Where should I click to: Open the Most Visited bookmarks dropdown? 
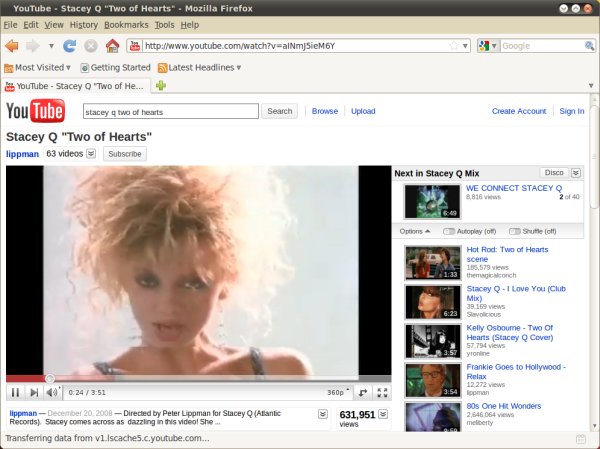click(68, 68)
